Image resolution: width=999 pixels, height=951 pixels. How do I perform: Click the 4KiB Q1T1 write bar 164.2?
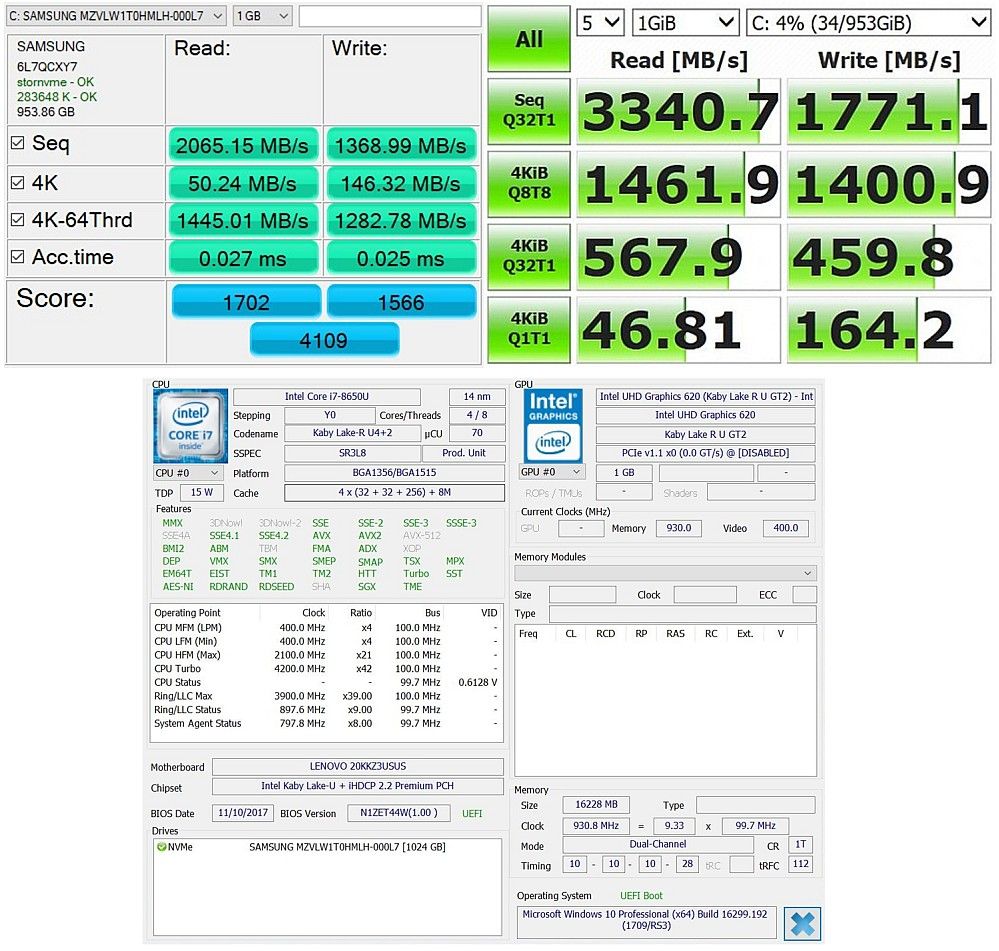pyautogui.click(x=889, y=329)
